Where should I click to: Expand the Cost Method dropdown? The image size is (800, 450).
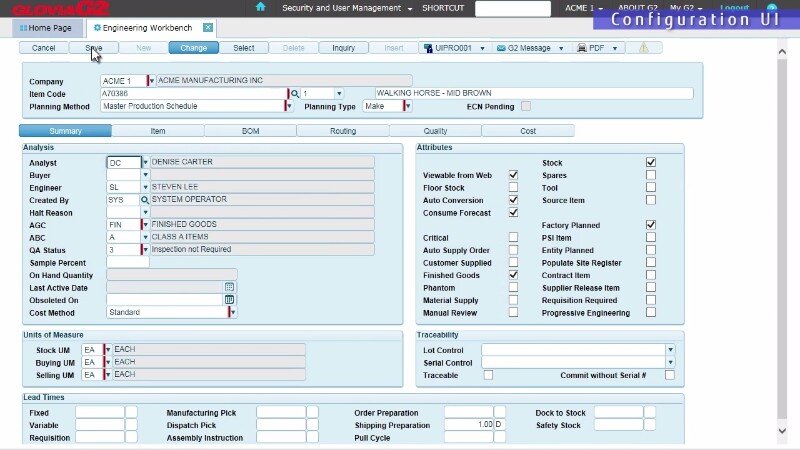tap(232, 312)
